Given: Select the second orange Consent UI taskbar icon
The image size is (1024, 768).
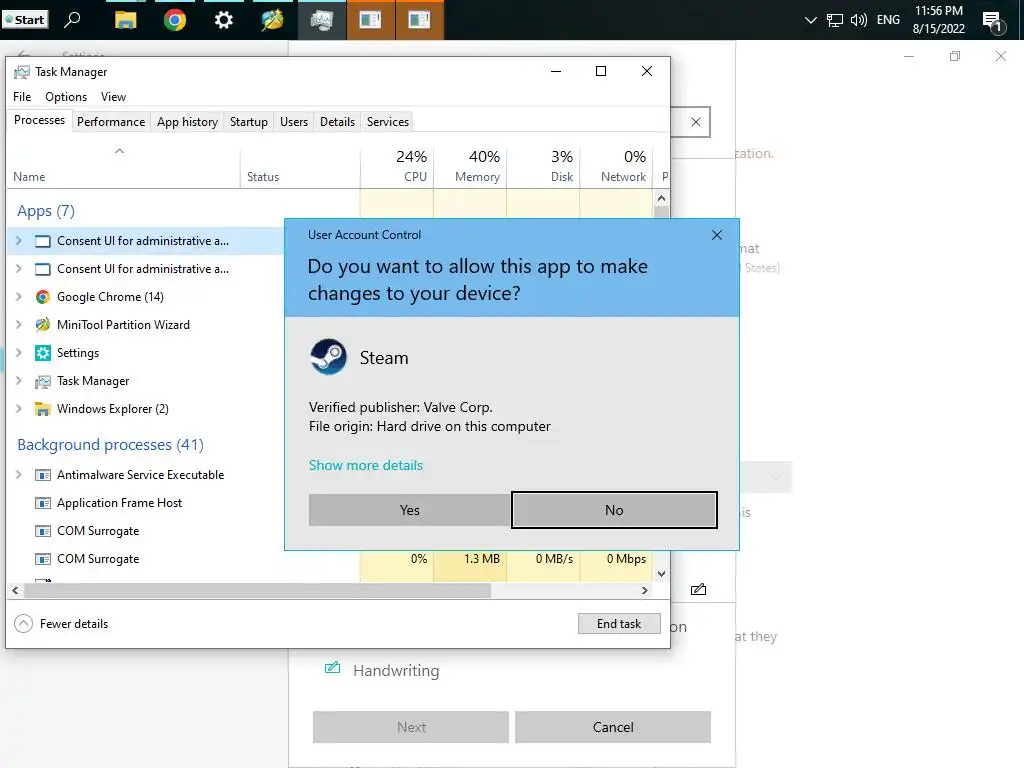Looking at the screenshot, I should click(x=419, y=20).
